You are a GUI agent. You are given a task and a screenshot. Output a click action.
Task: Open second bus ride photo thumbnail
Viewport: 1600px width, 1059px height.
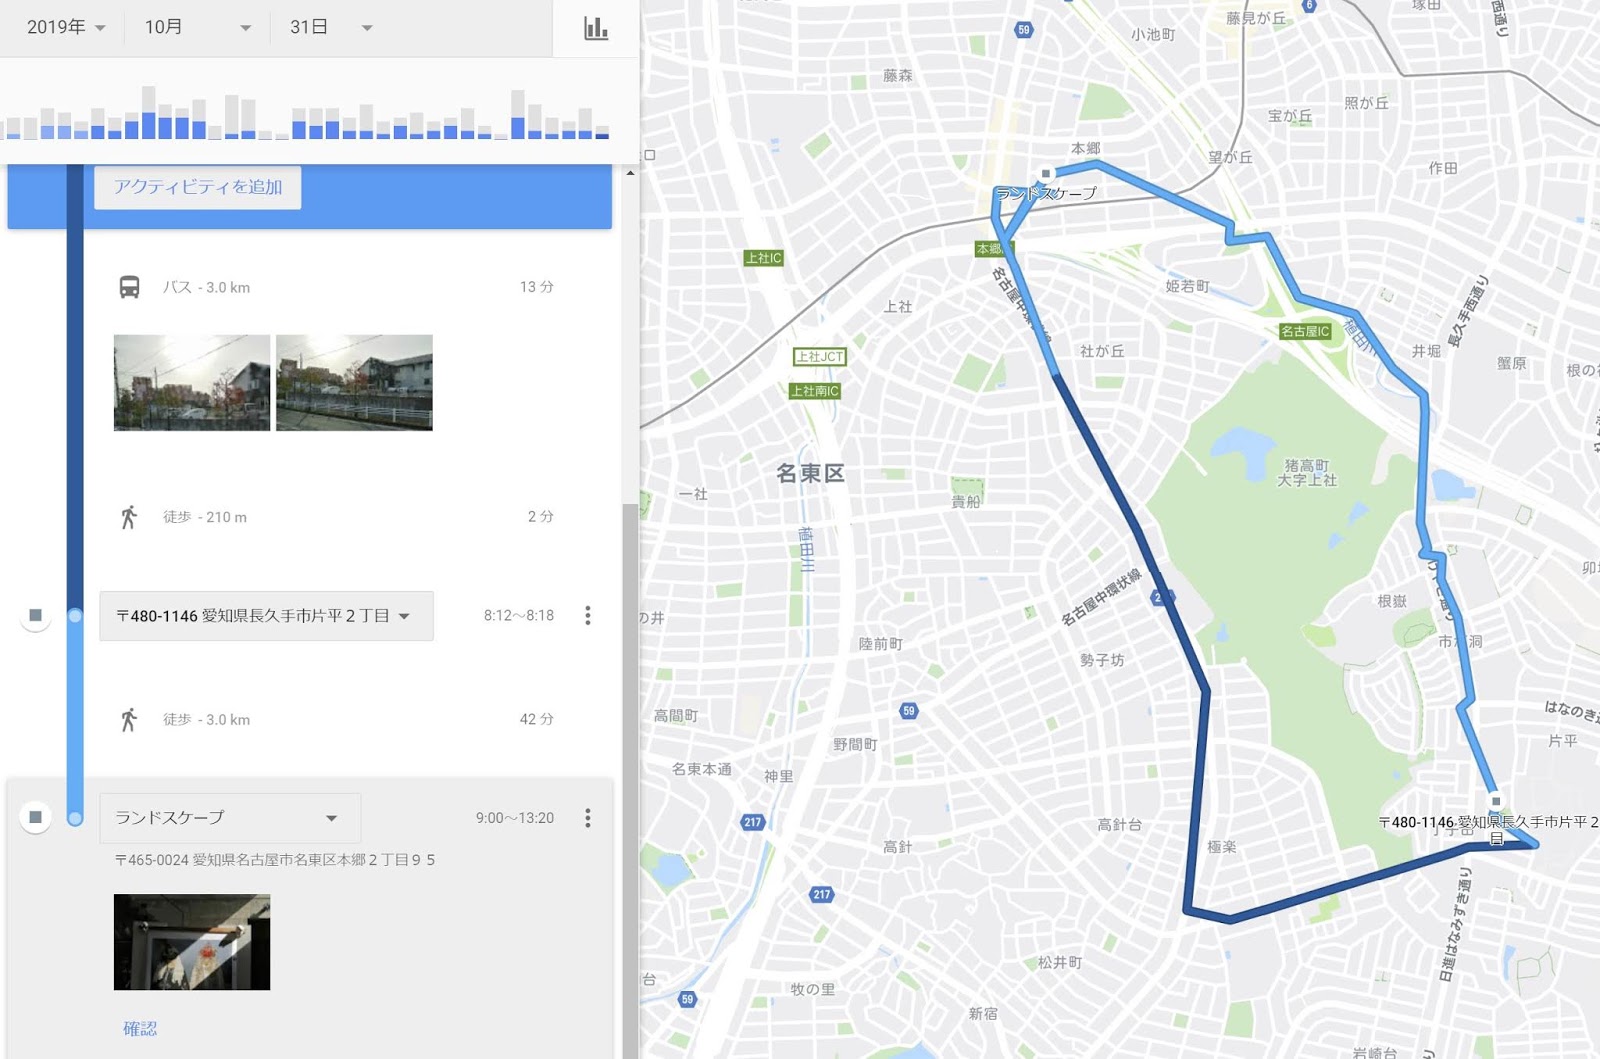(354, 383)
